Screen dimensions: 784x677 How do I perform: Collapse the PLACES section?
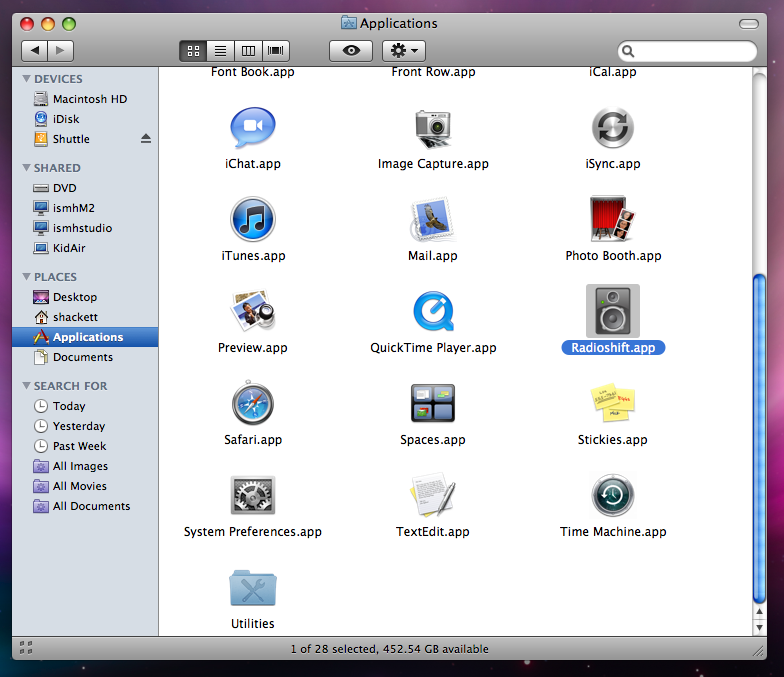pyautogui.click(x=26, y=276)
